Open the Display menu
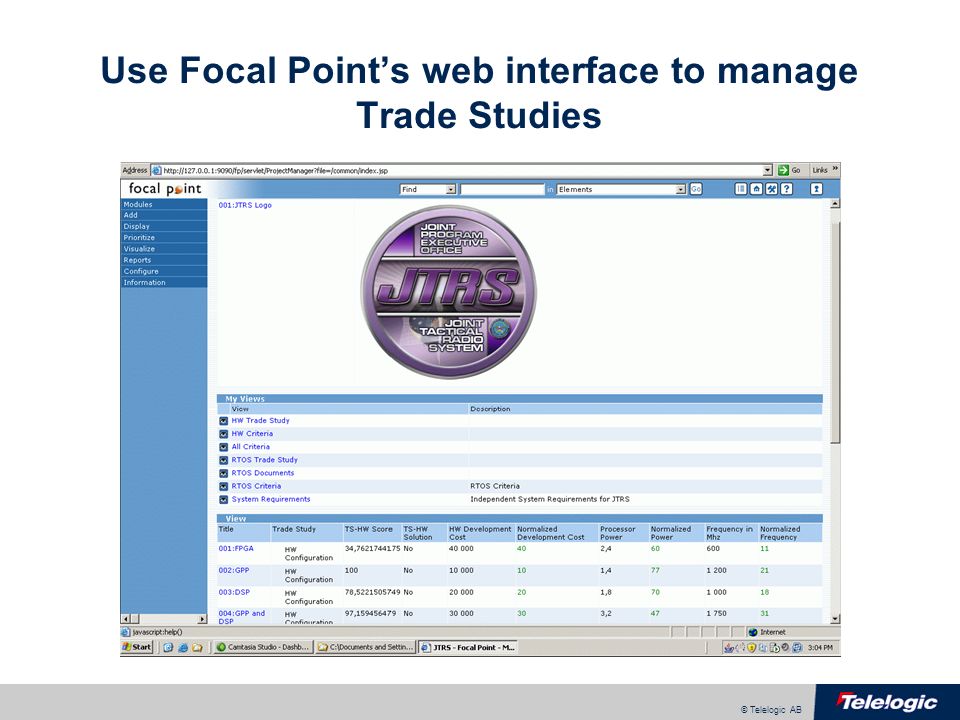960x720 pixels. pos(164,227)
